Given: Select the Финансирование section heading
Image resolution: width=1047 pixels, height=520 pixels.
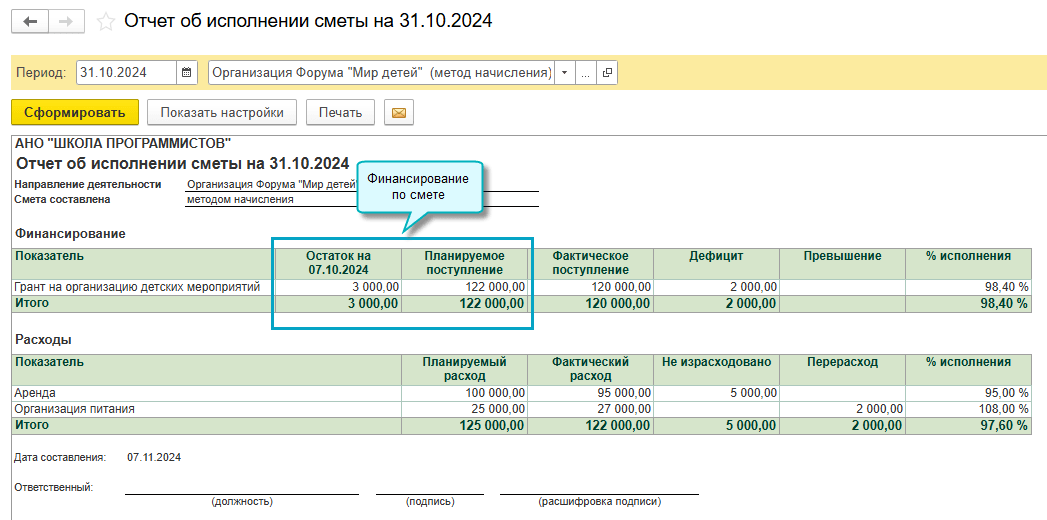Looking at the screenshot, I should point(71,234).
